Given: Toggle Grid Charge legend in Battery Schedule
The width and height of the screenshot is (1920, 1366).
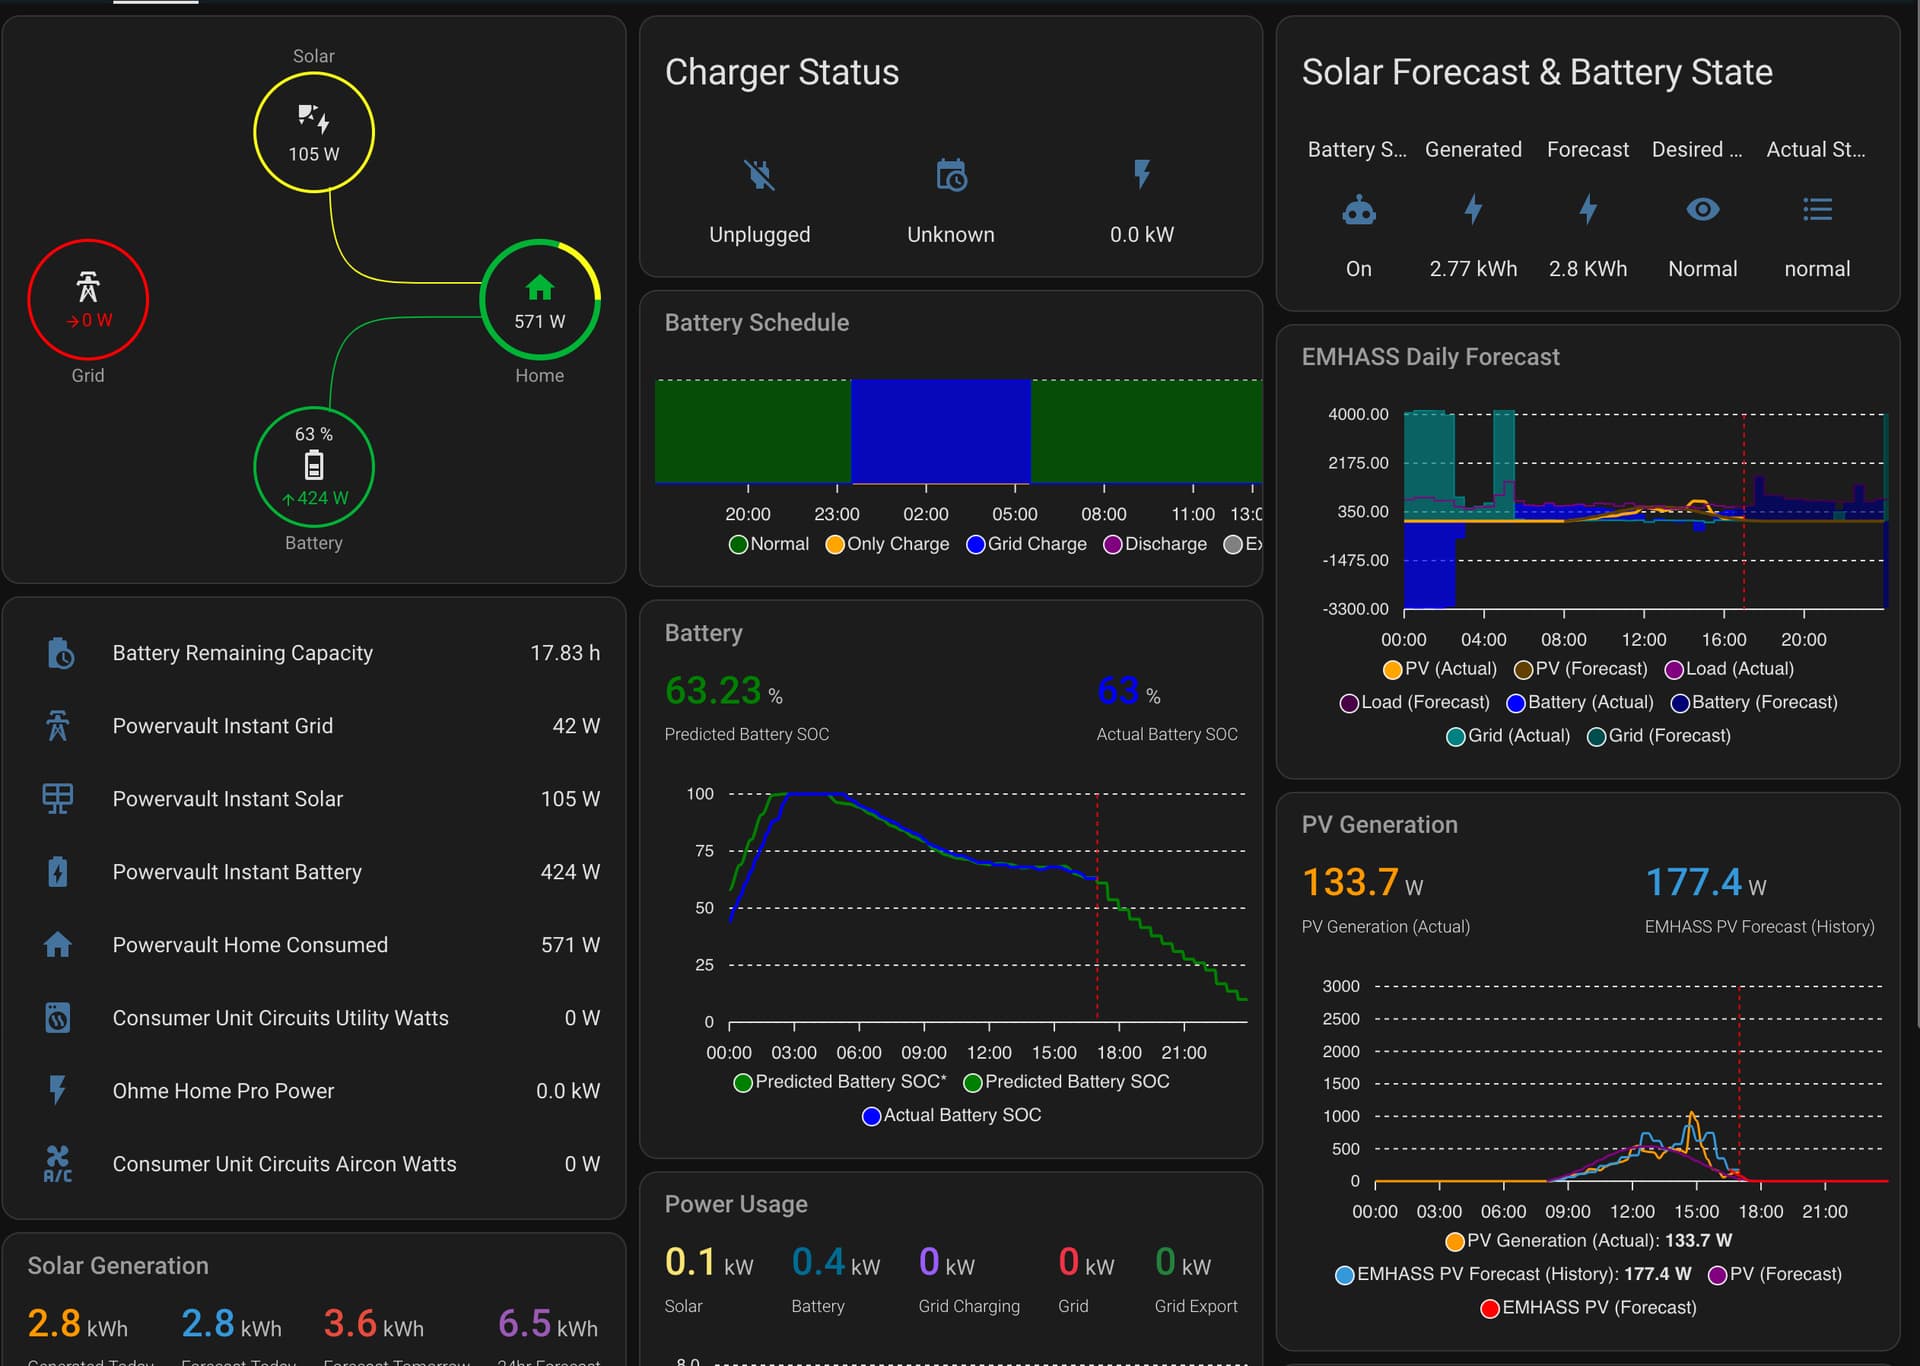Looking at the screenshot, I should pos(1026,544).
